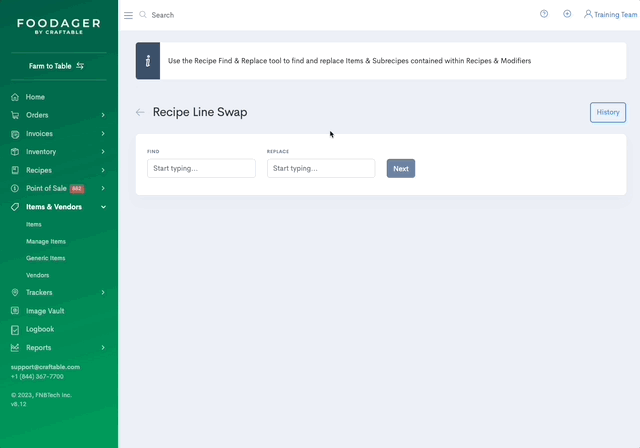
Task: Open the Logbook sidebar item
Action: click(39, 329)
